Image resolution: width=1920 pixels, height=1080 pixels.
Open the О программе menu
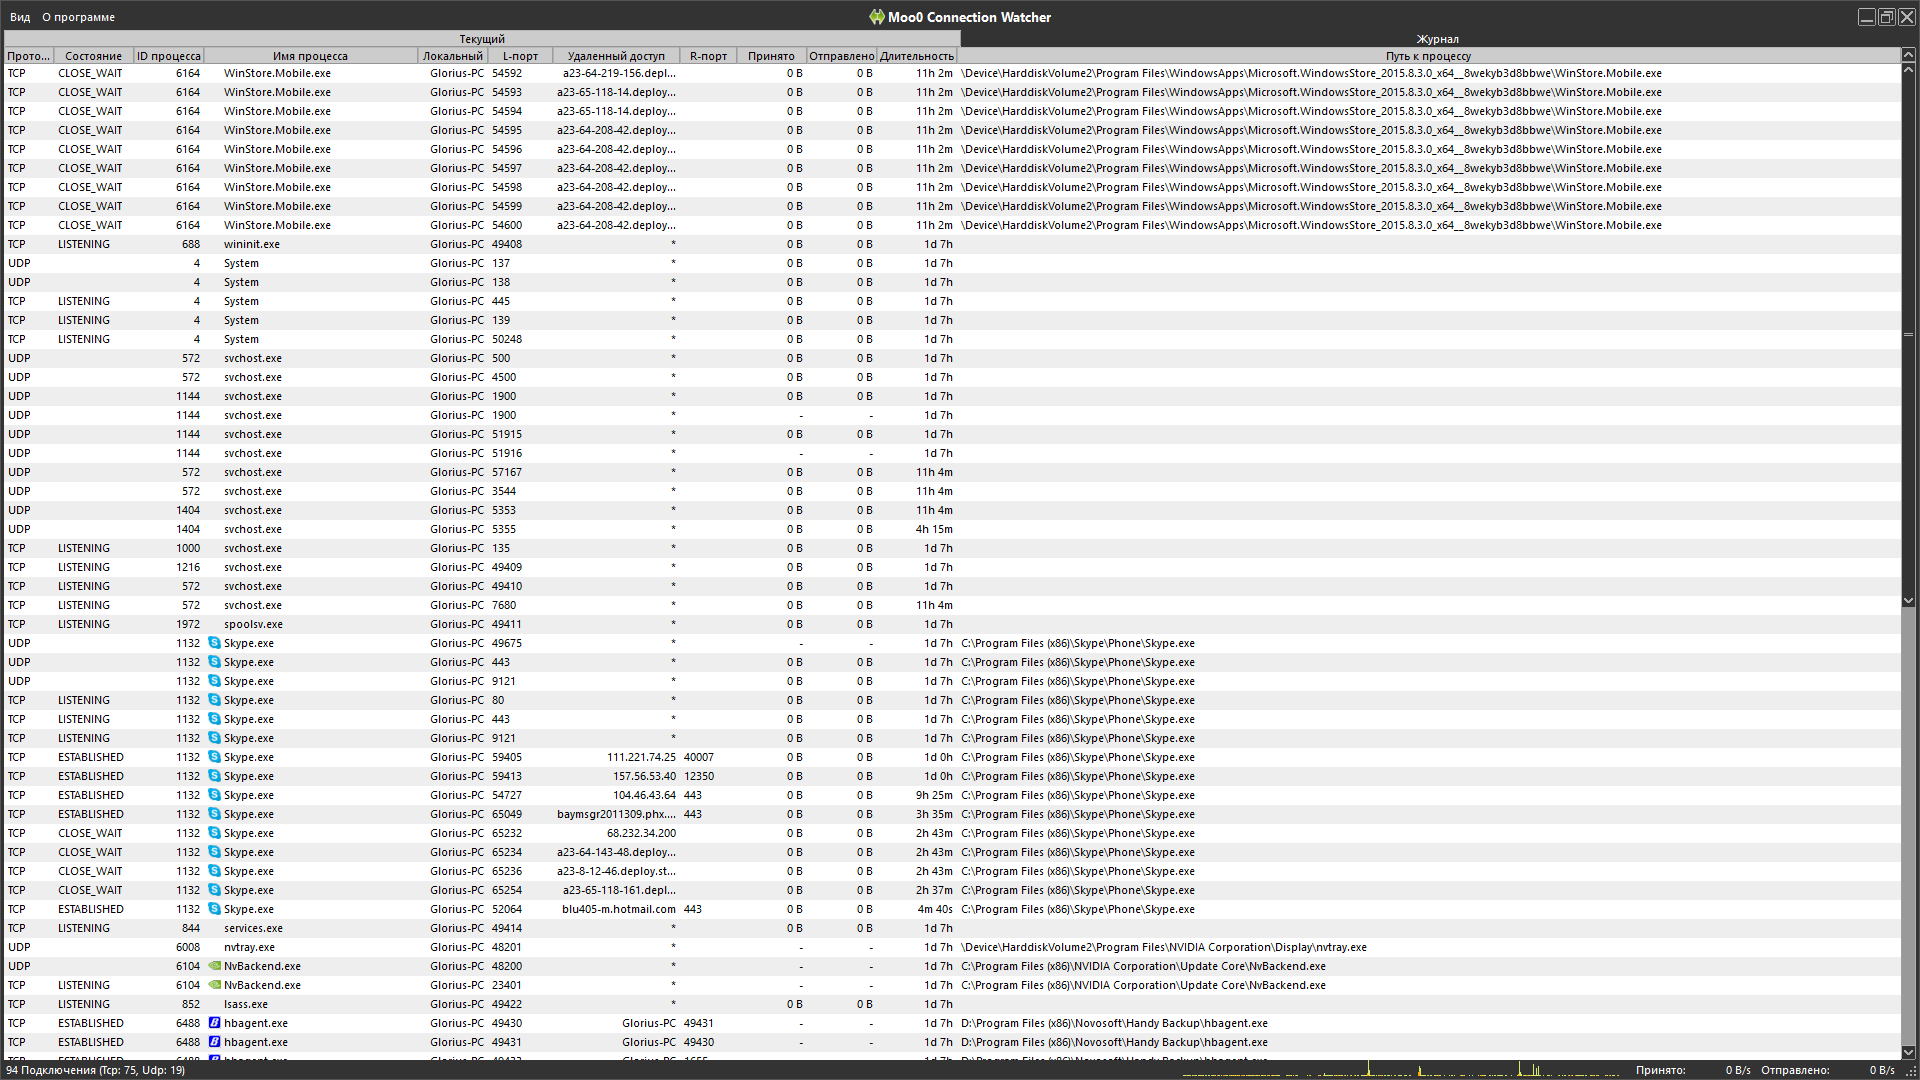[x=78, y=17]
